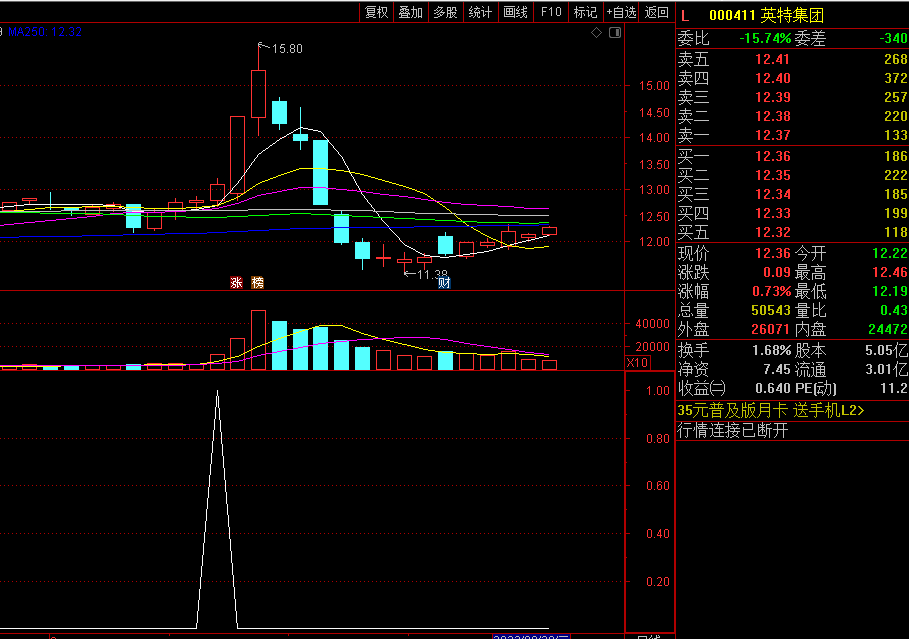
Task: Click the 内盘 value 24472
Action: (888, 330)
